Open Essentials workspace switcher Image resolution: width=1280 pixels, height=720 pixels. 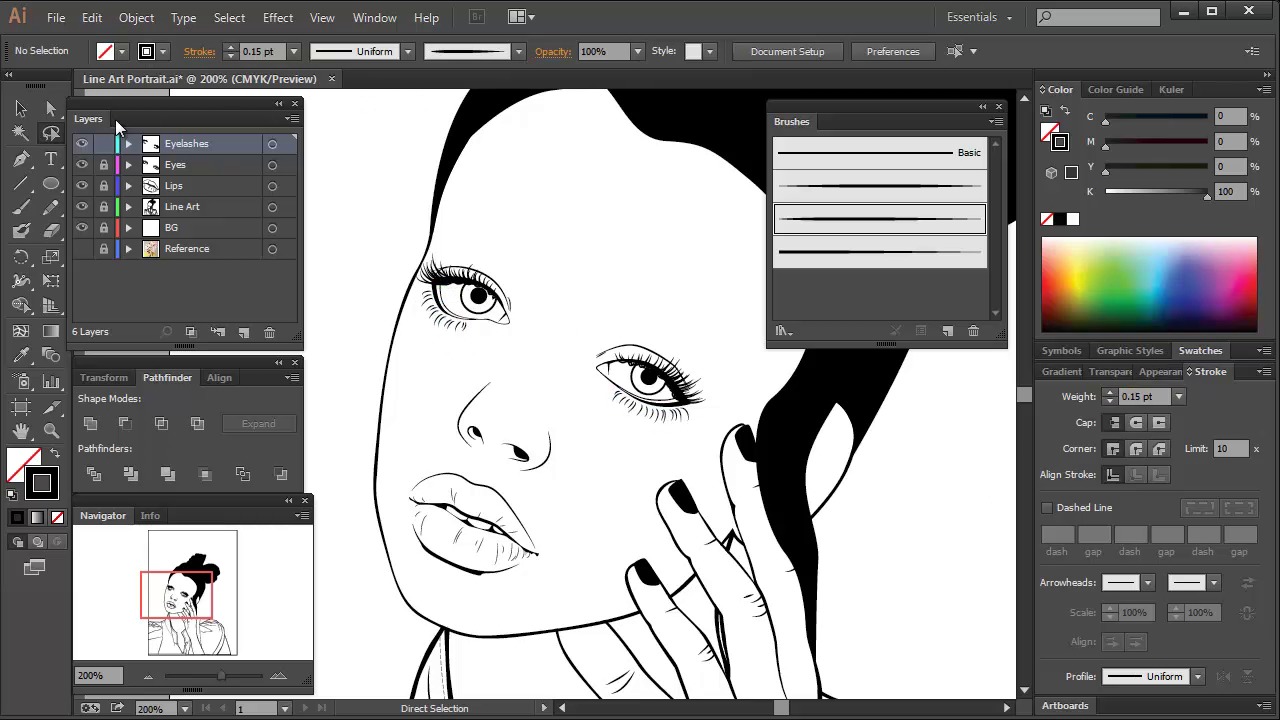point(979,17)
